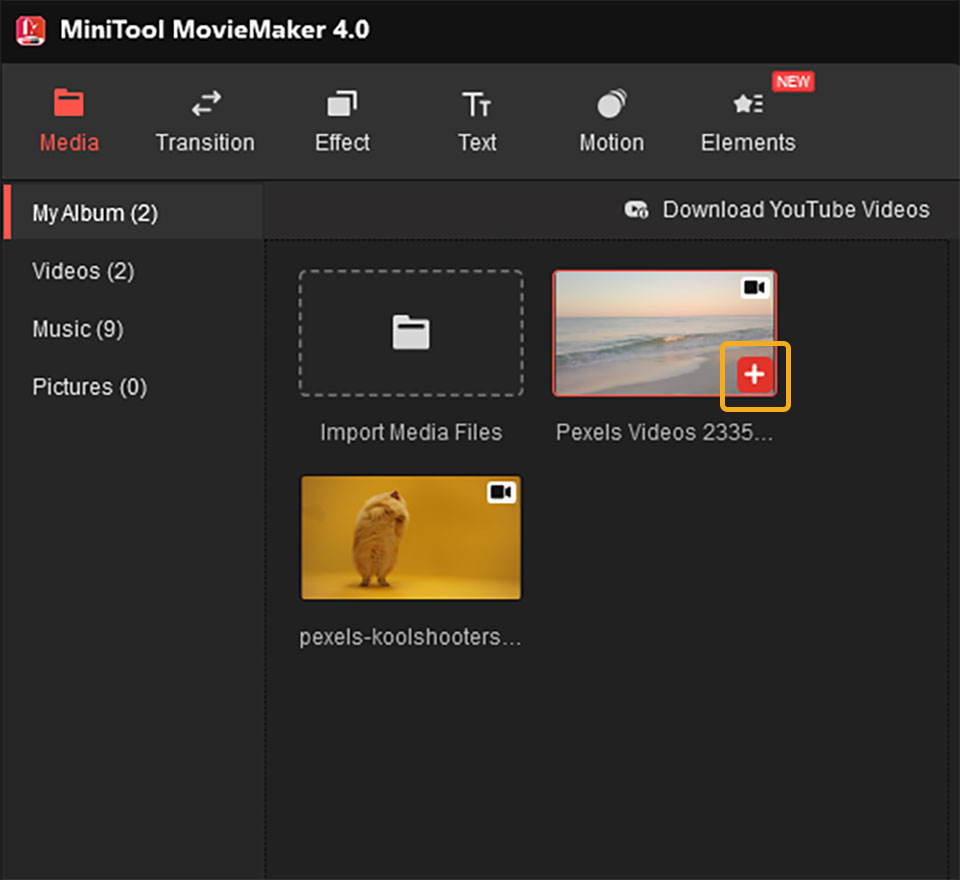
Task: Open the Motion tab
Action: point(611,121)
